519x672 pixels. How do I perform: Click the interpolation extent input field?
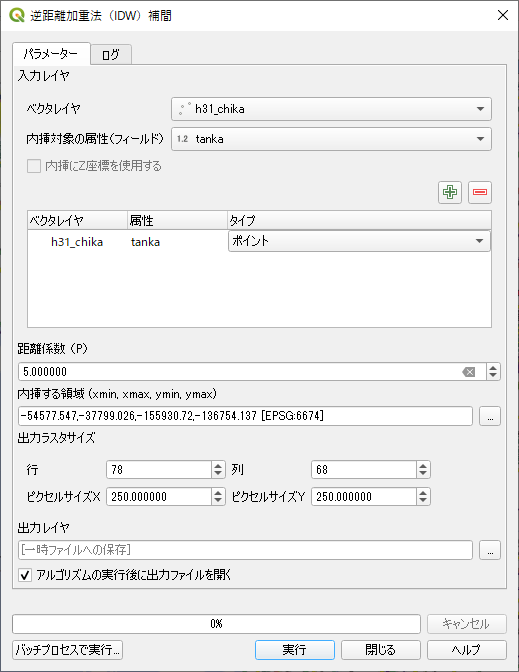tap(246, 416)
